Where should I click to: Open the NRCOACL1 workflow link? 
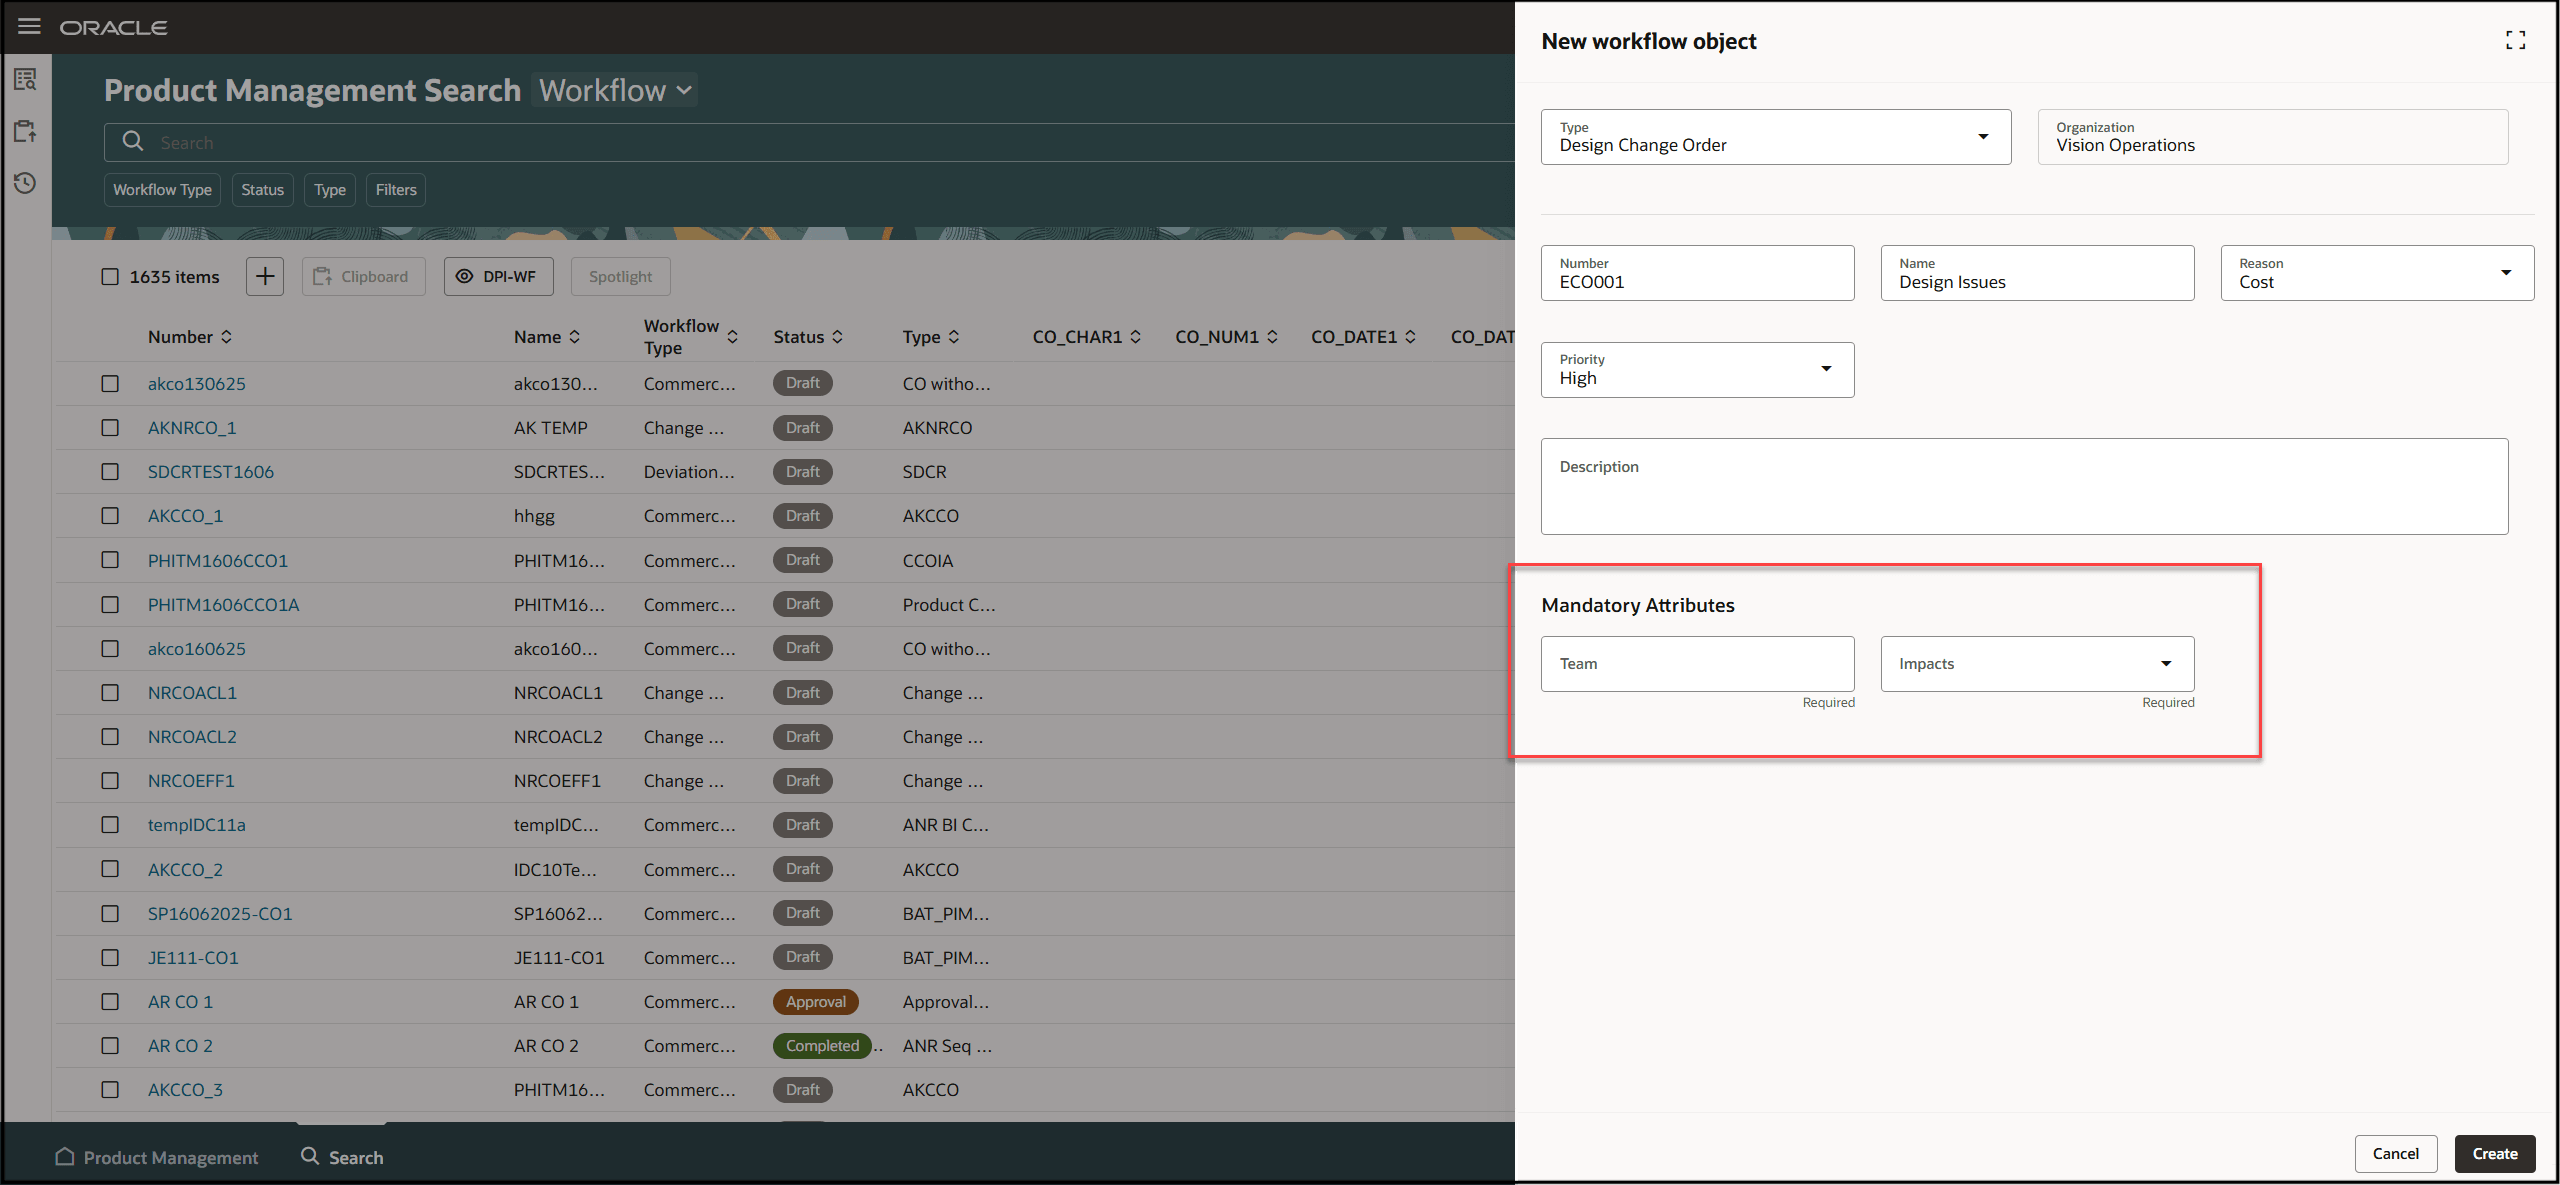click(192, 692)
